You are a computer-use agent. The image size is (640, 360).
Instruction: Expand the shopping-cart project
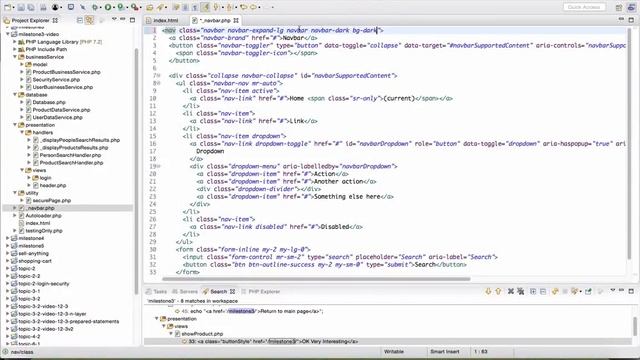pyautogui.click(x=8, y=261)
